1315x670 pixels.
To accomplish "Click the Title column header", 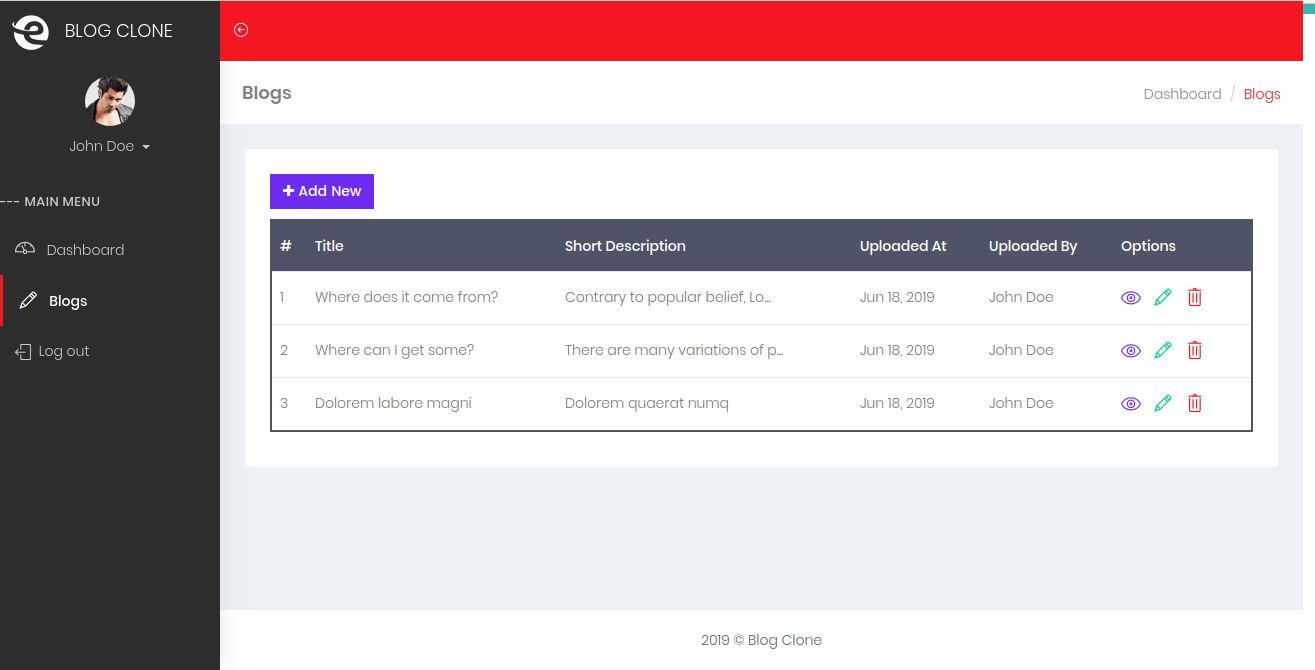I will [x=329, y=246].
